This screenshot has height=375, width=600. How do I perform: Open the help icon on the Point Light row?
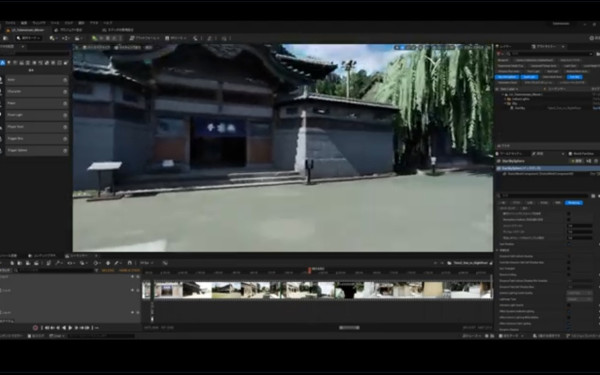65,115
